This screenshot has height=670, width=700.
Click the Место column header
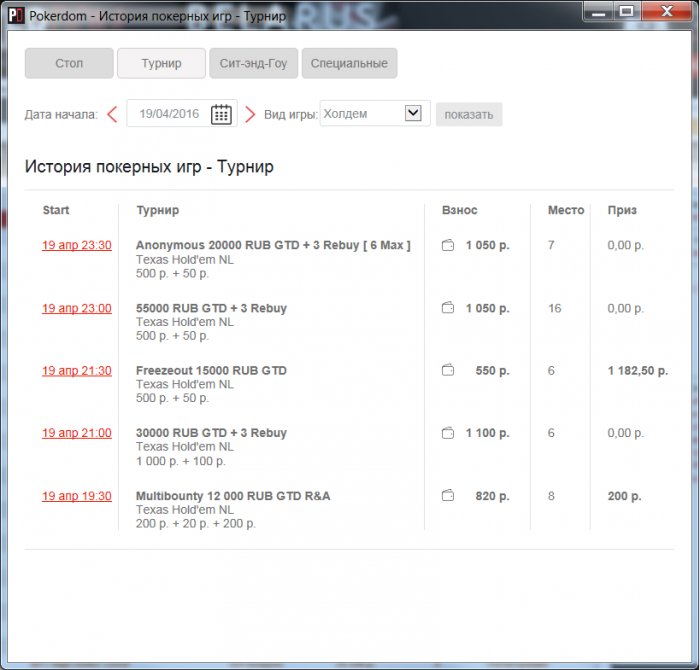point(566,210)
